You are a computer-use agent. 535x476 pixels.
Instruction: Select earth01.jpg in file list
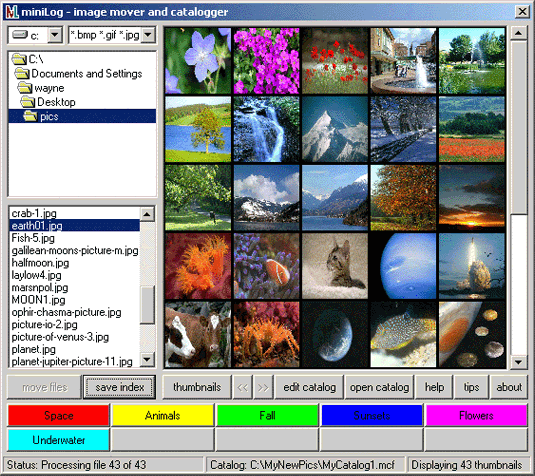[x=74, y=226]
